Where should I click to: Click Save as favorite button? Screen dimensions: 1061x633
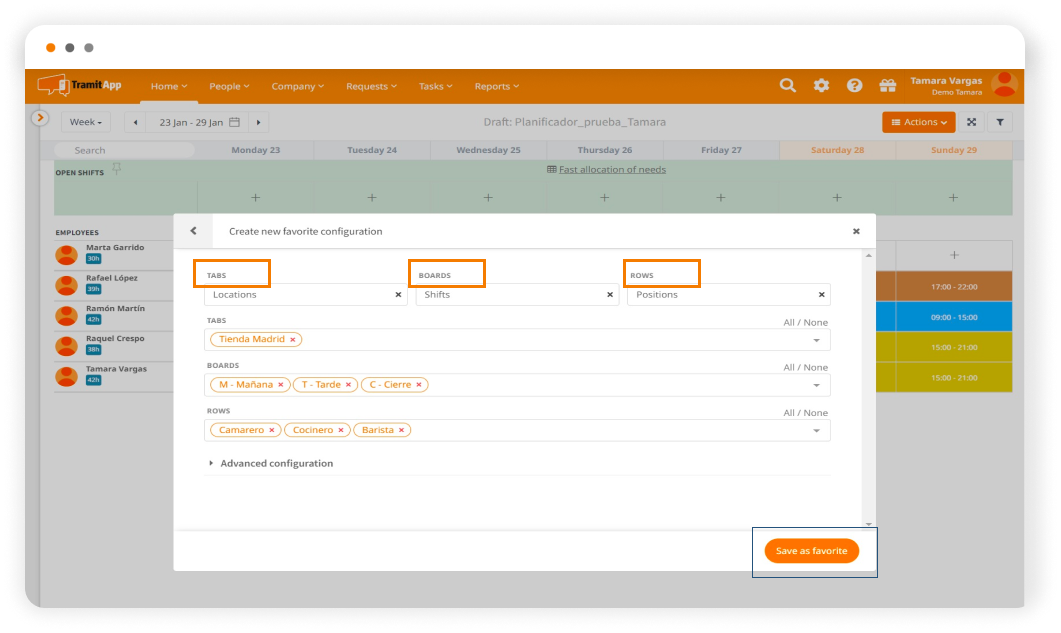tap(811, 551)
